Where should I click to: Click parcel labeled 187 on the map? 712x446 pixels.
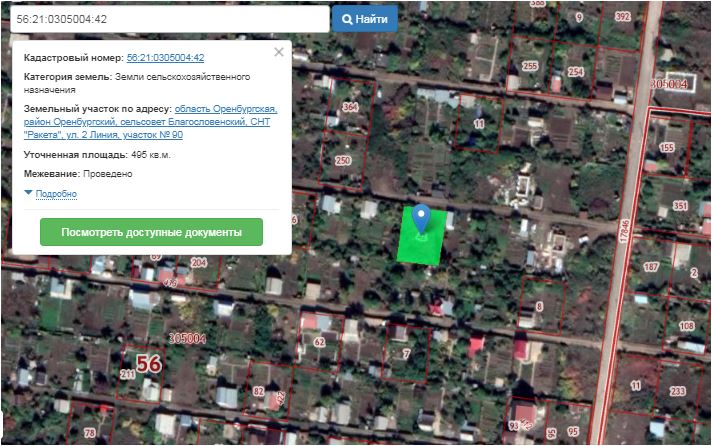651,267
